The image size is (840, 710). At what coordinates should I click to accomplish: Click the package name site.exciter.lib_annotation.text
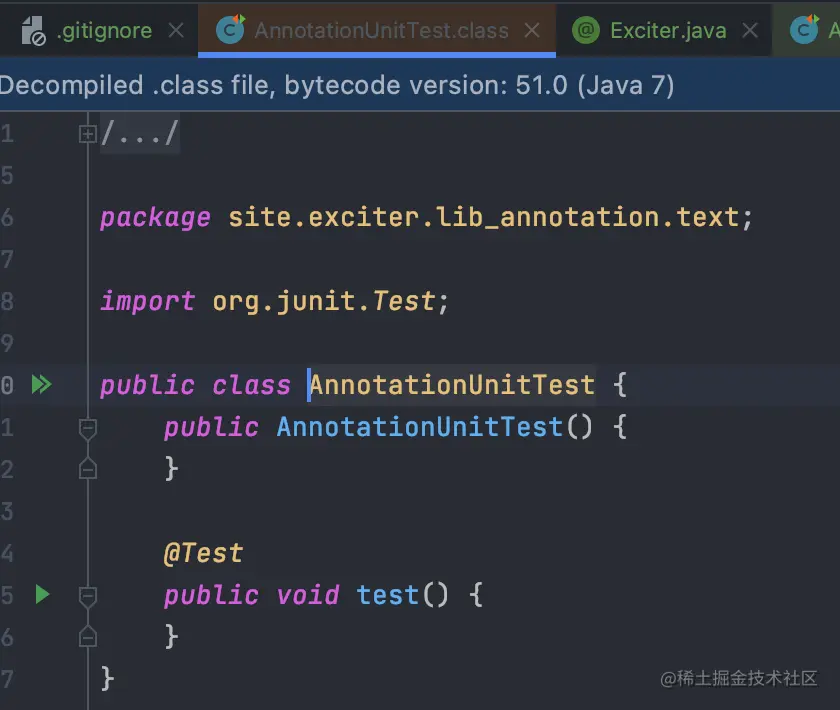pyautogui.click(x=484, y=218)
